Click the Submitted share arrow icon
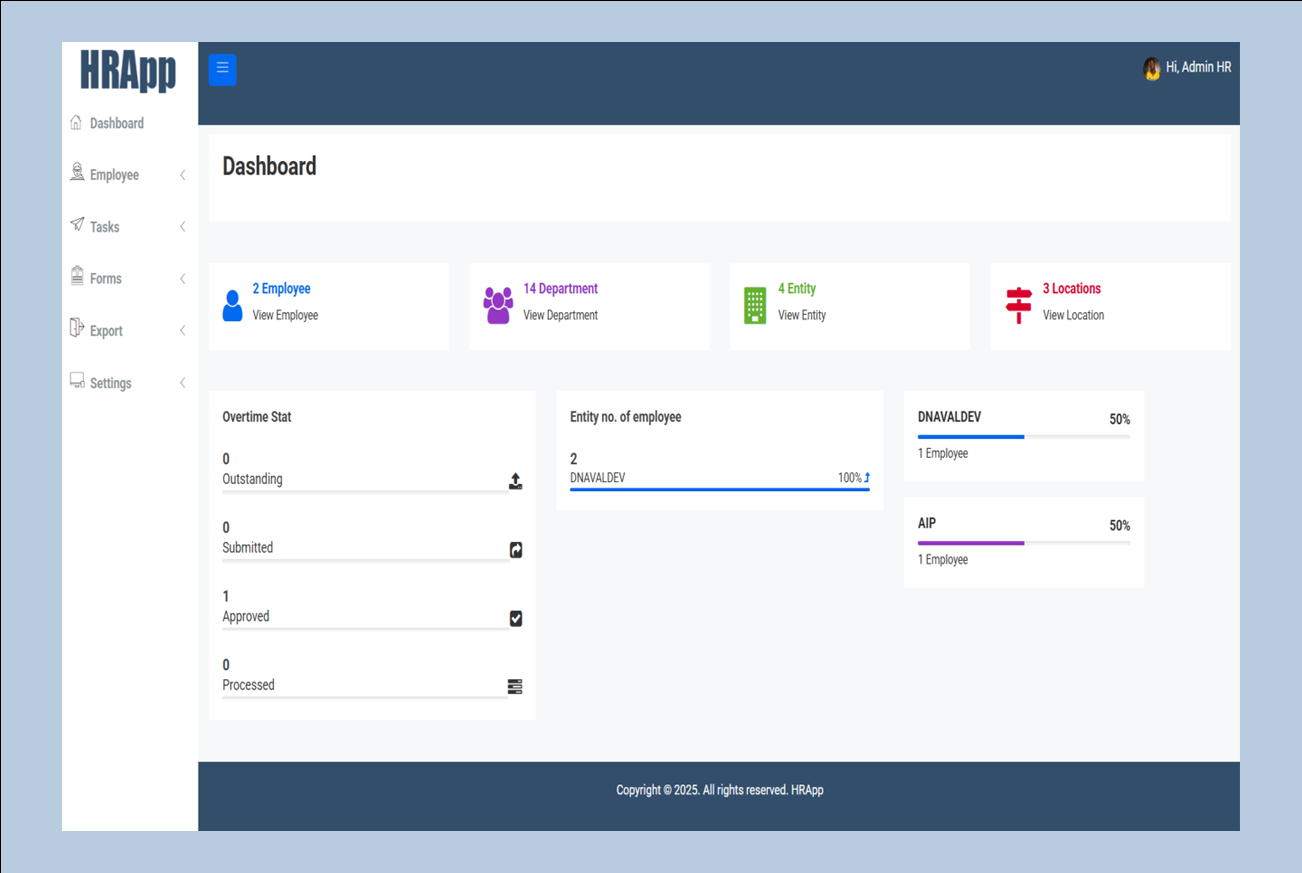 [515, 550]
